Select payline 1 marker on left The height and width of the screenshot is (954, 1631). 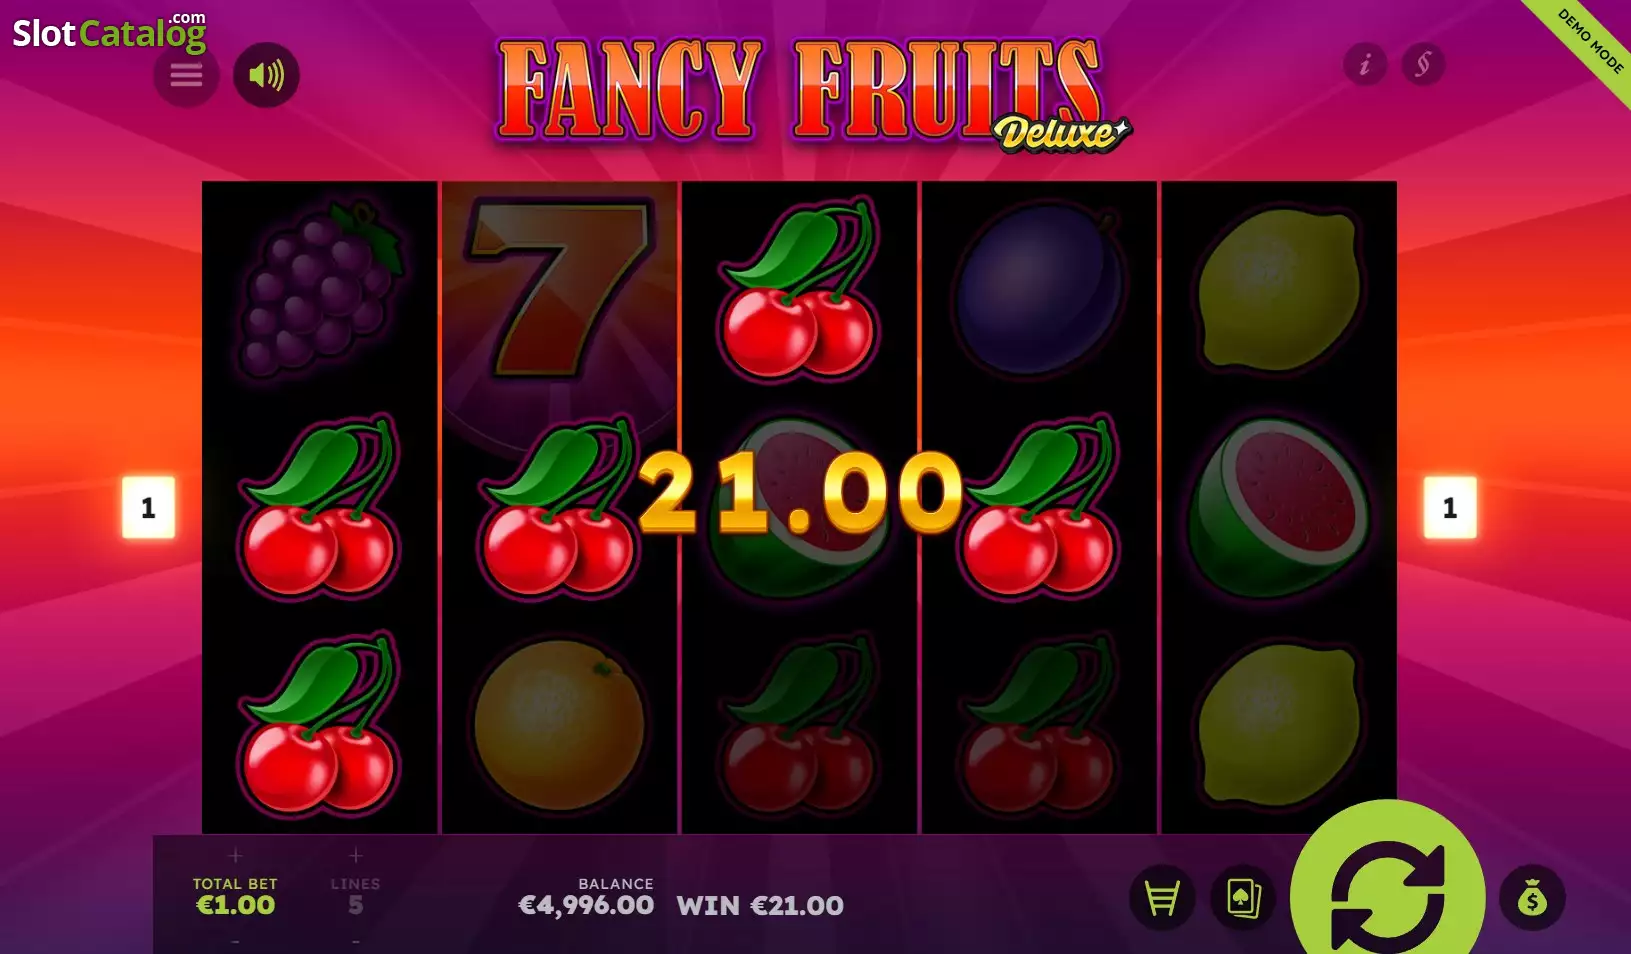[x=148, y=508]
